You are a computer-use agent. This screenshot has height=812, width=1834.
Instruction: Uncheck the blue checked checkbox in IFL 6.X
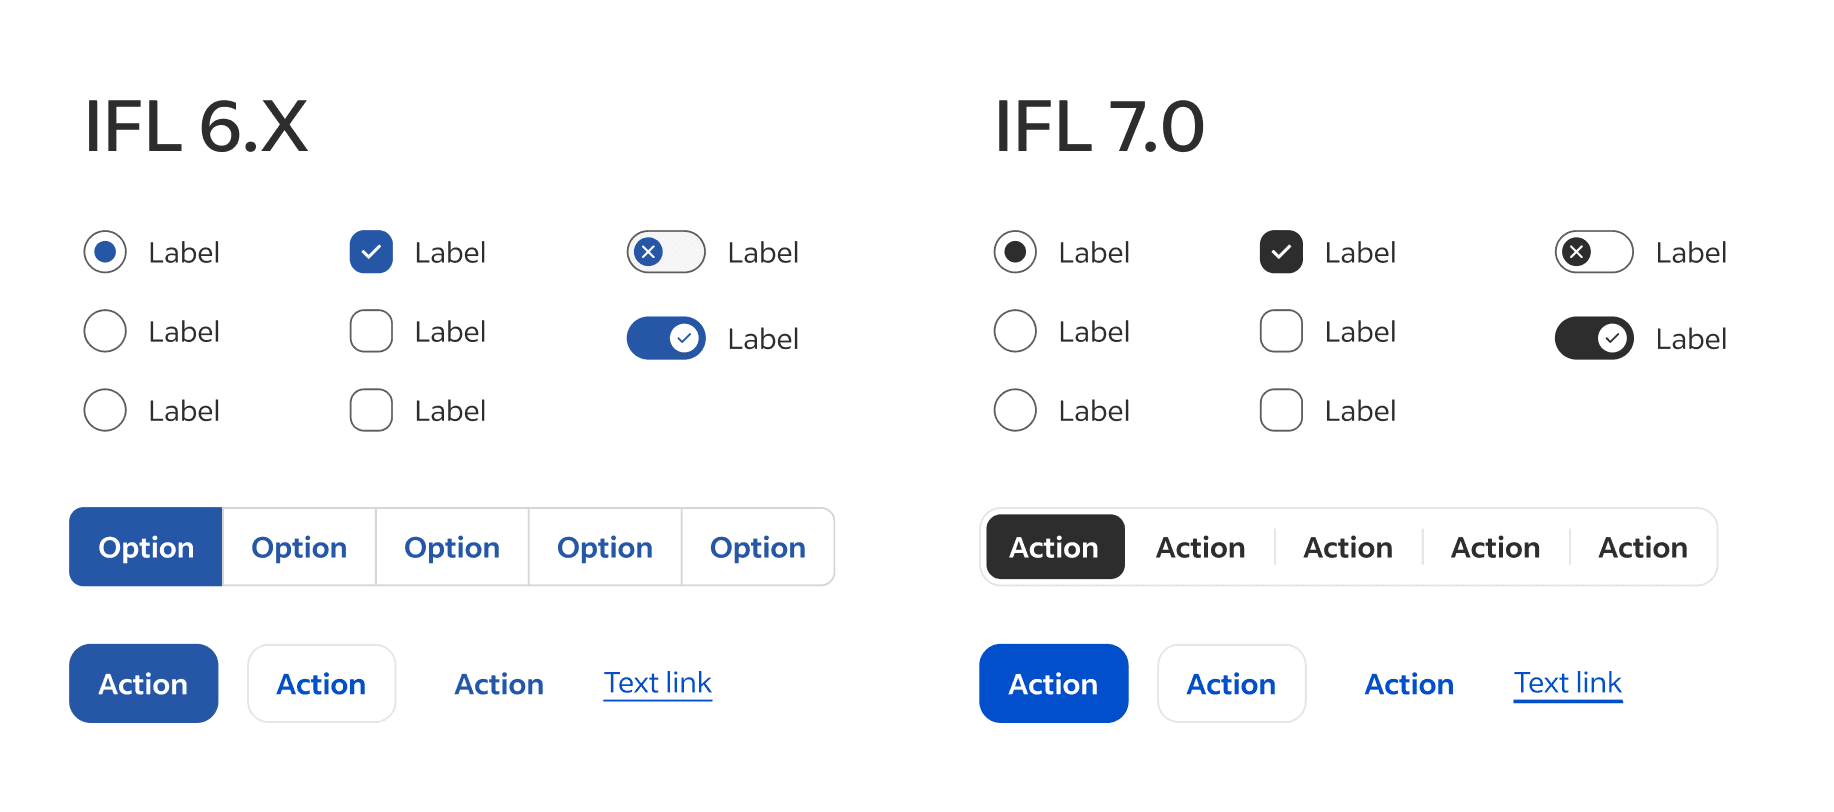pyautogui.click(x=371, y=252)
